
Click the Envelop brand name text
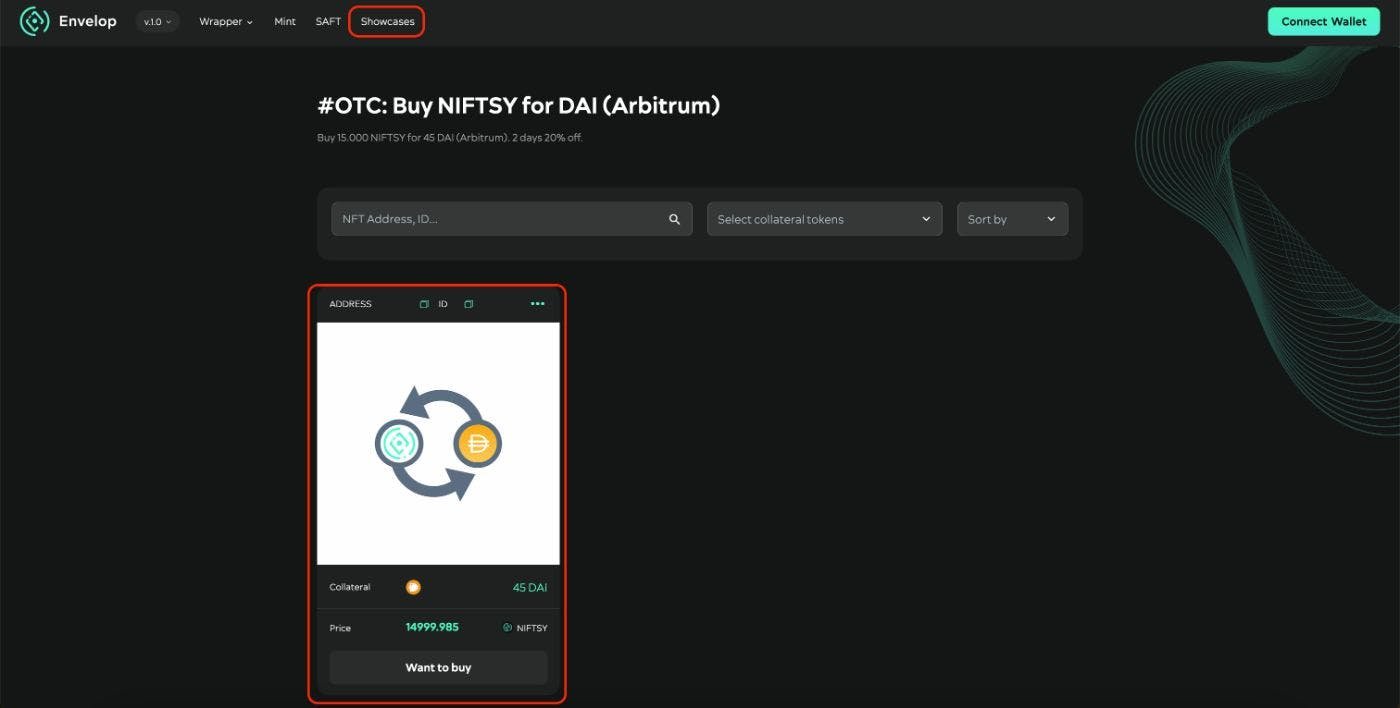click(x=87, y=21)
